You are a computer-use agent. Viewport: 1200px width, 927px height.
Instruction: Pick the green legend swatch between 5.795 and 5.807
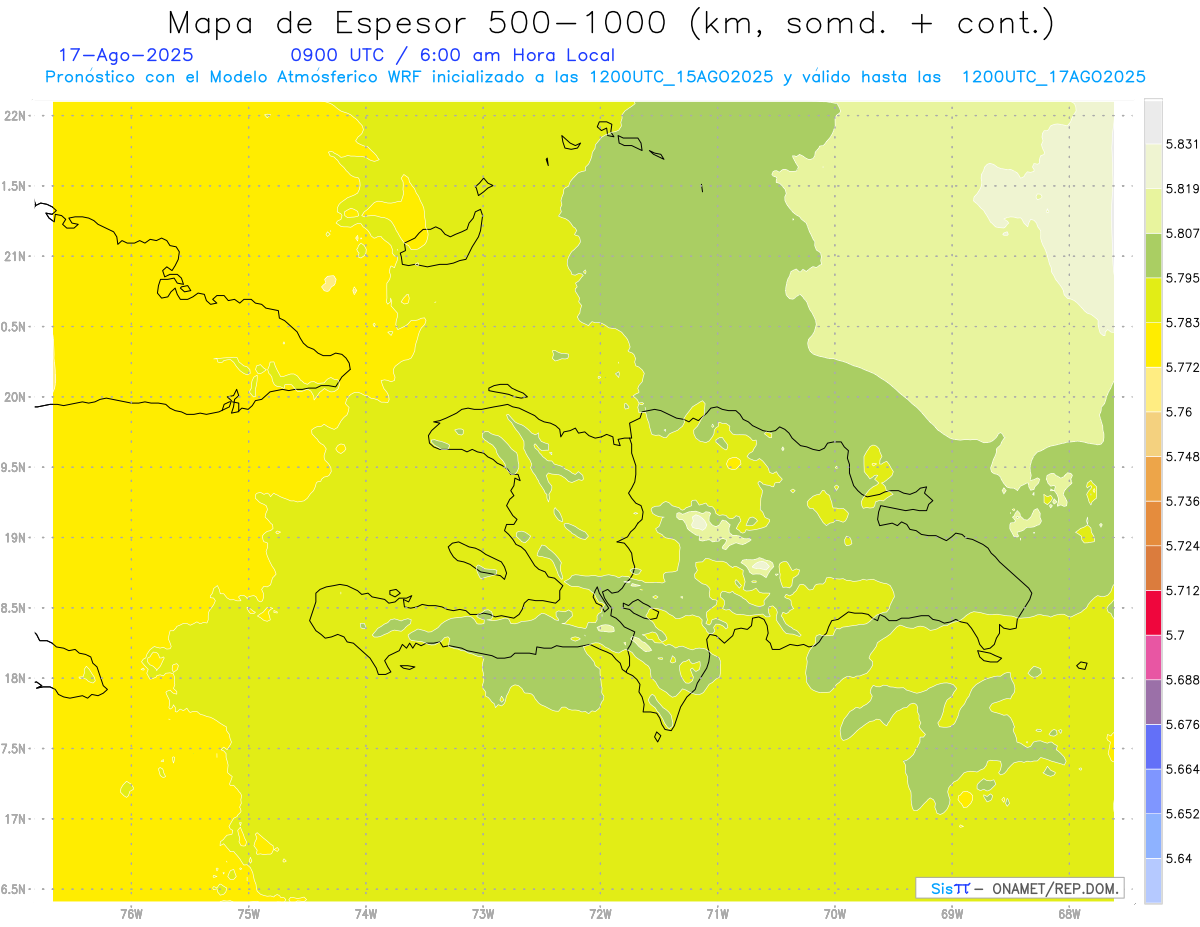[1153, 255]
